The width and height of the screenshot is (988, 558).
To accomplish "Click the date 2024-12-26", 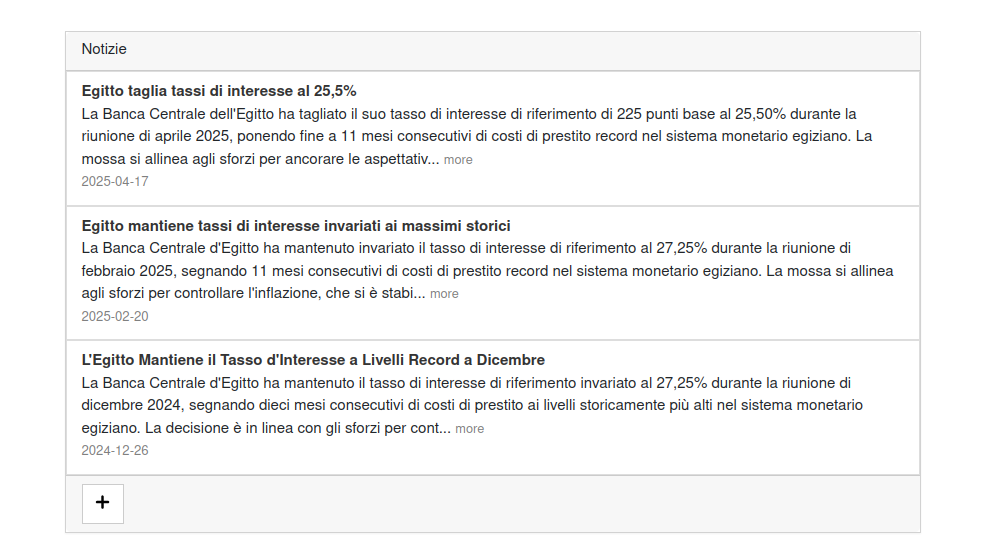I will [115, 450].
